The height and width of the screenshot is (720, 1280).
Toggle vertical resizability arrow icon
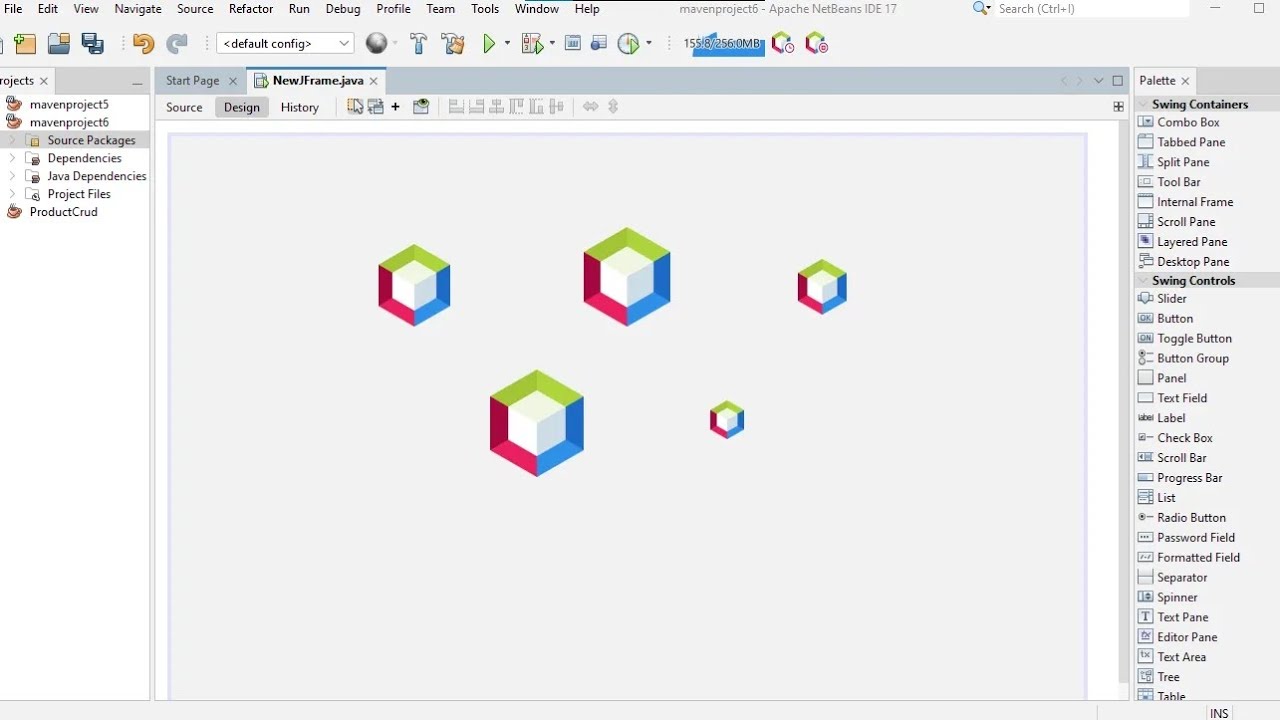point(613,107)
